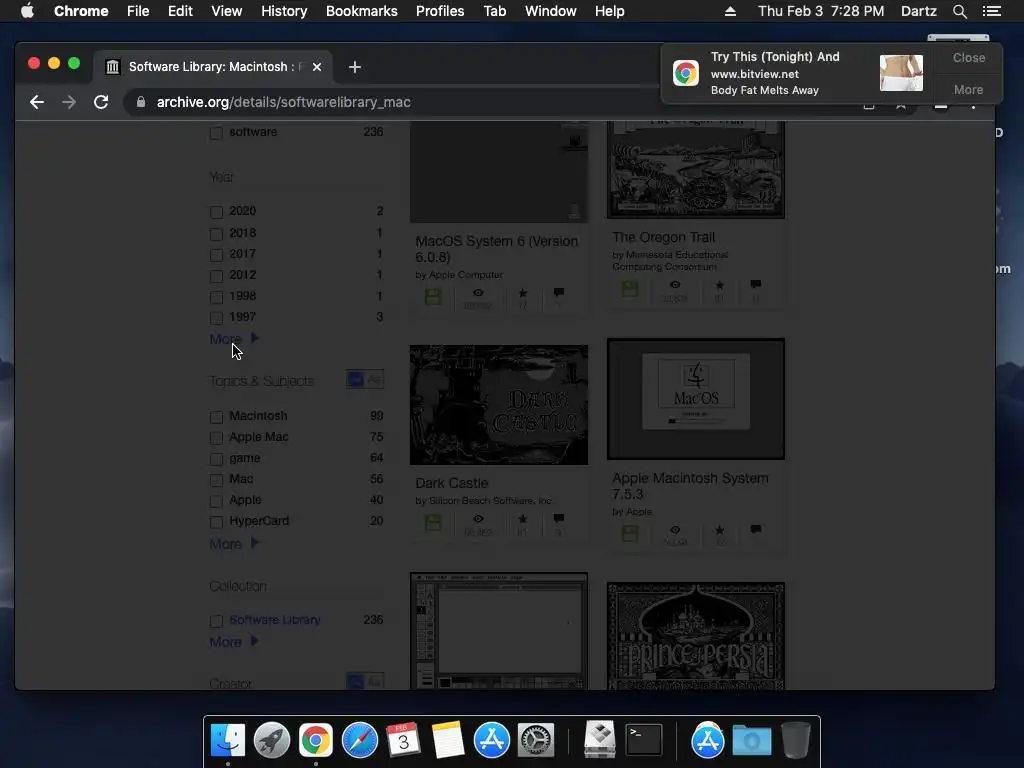Screen dimensions: 1024x768
Task: Tick the game topic checkbox
Action: pyautogui.click(x=216, y=459)
